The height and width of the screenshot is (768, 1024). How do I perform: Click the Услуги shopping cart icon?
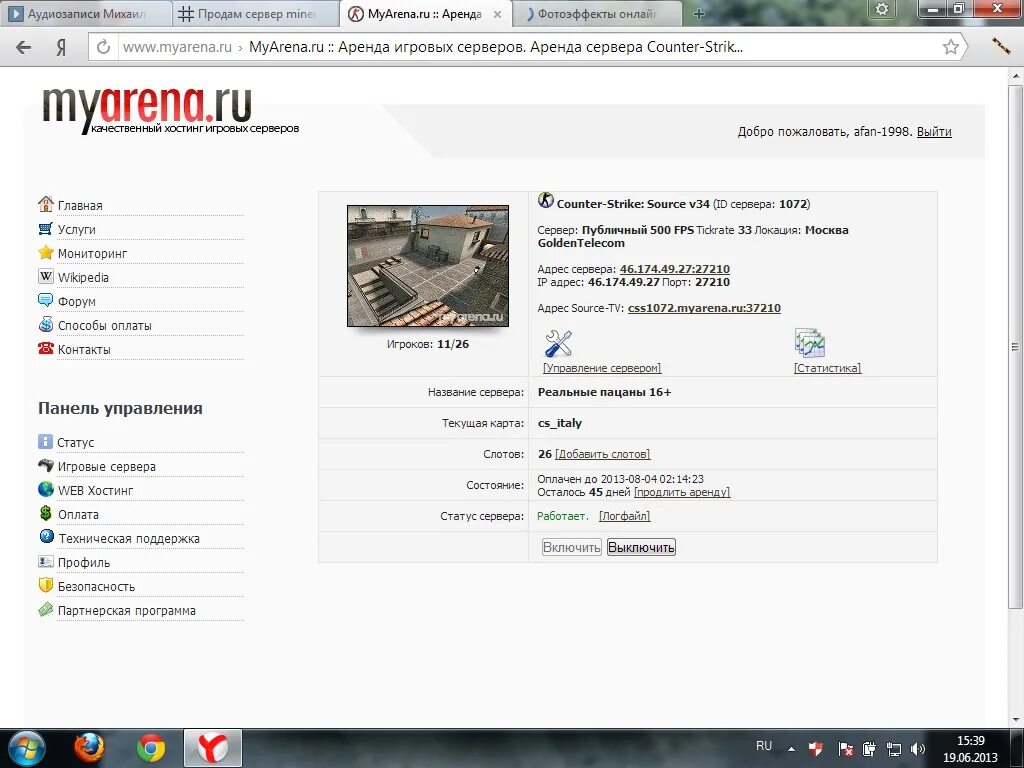[46, 229]
